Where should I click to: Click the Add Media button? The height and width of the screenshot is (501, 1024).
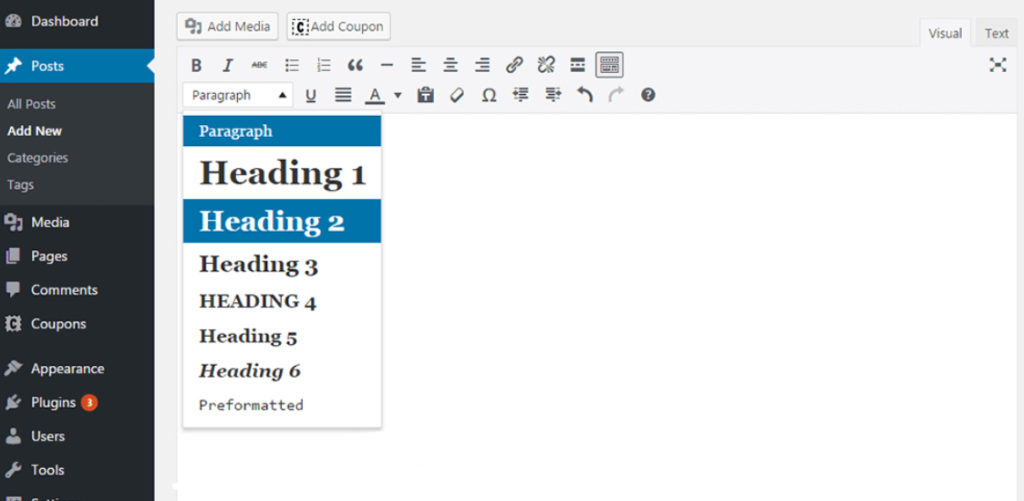[227, 26]
